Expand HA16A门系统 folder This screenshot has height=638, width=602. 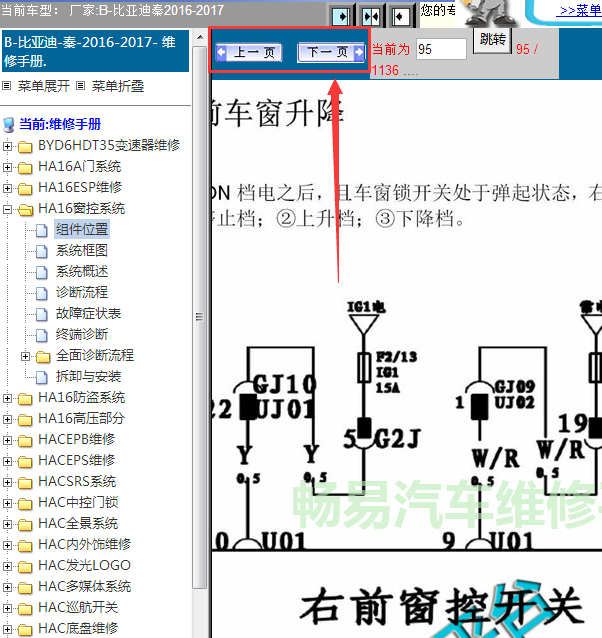7,167
